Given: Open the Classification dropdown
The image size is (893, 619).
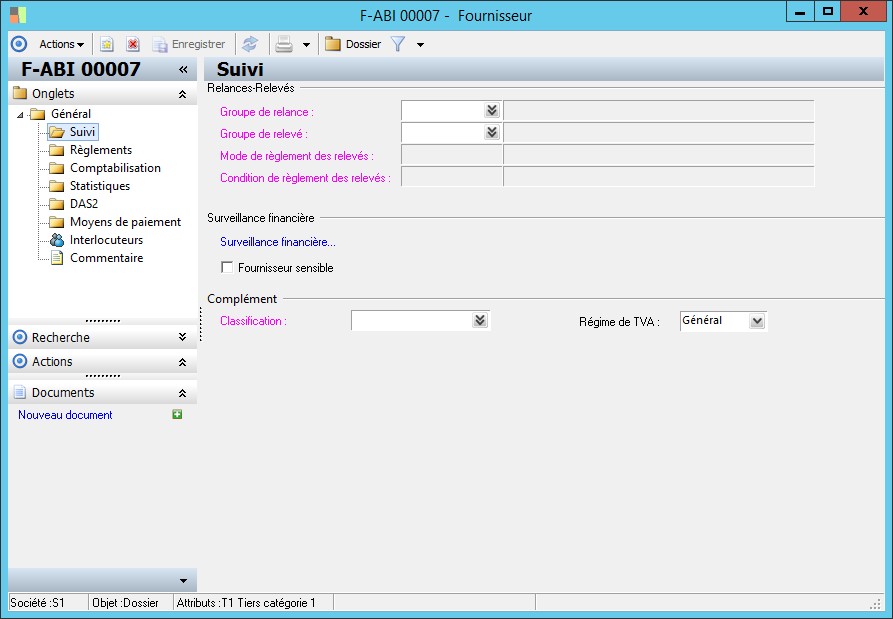Looking at the screenshot, I should pos(480,320).
